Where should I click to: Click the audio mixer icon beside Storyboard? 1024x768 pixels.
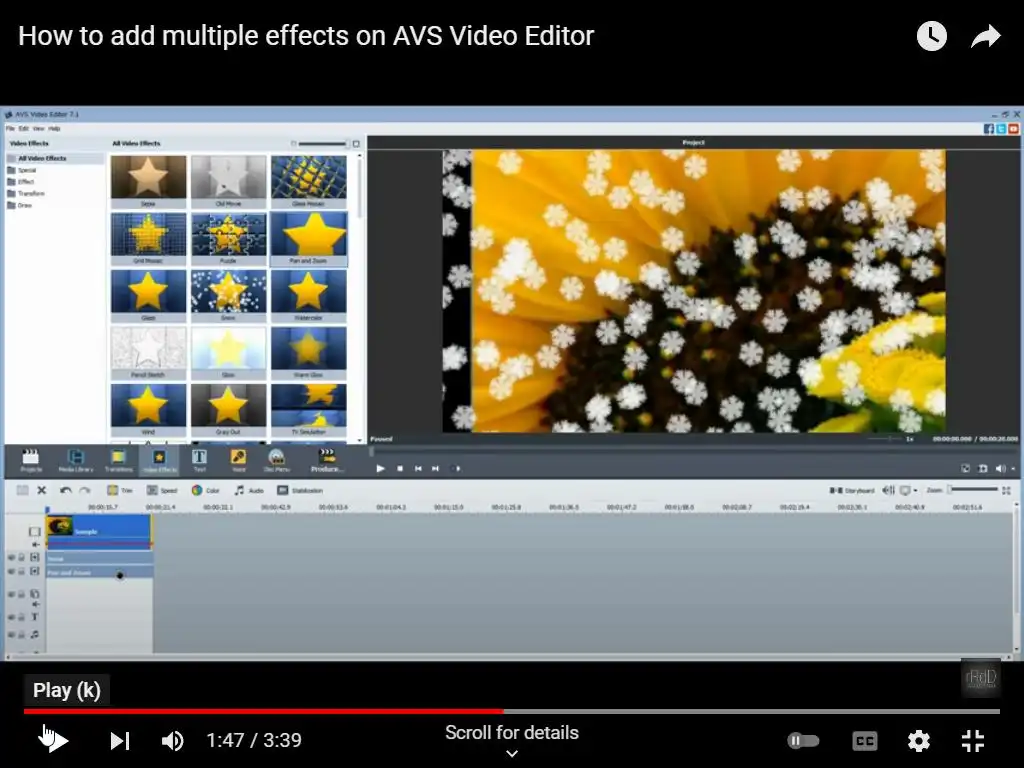888,490
